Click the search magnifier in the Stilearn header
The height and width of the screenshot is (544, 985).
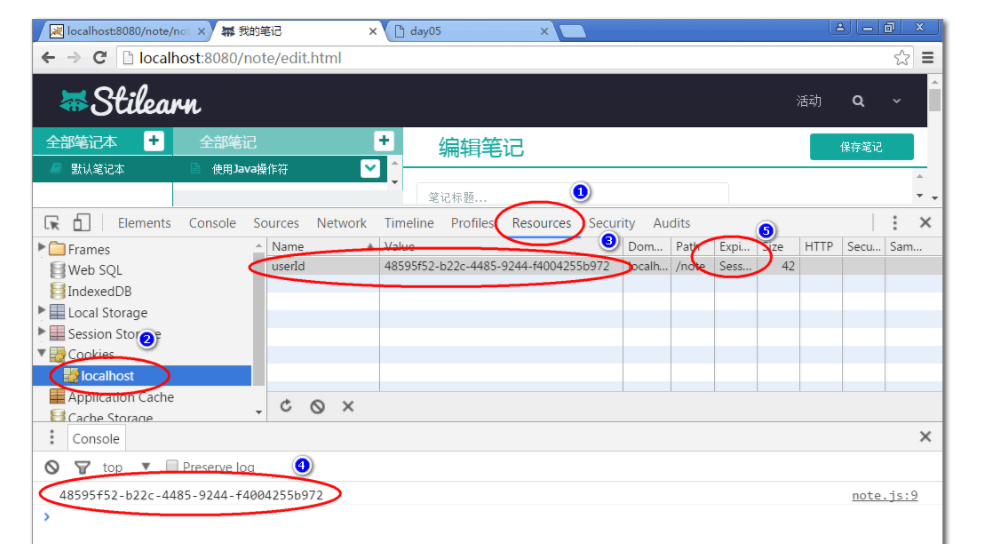click(x=858, y=101)
